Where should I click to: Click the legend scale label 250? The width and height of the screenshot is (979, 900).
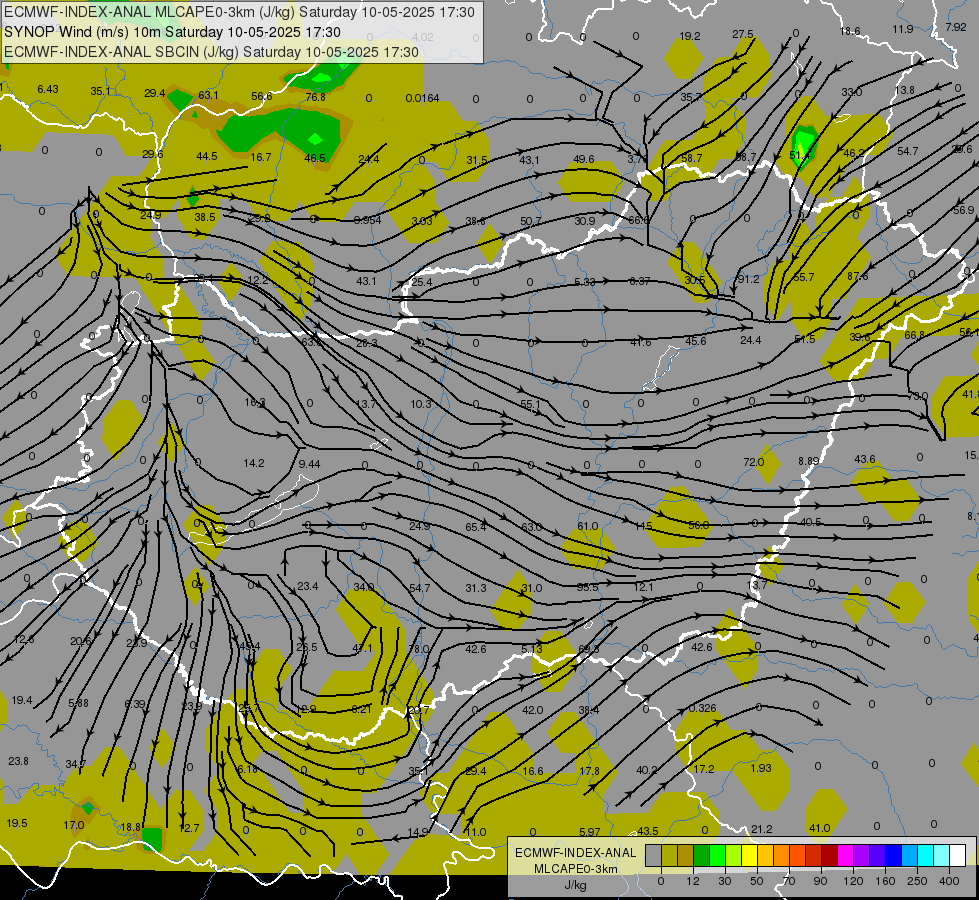pos(917,881)
